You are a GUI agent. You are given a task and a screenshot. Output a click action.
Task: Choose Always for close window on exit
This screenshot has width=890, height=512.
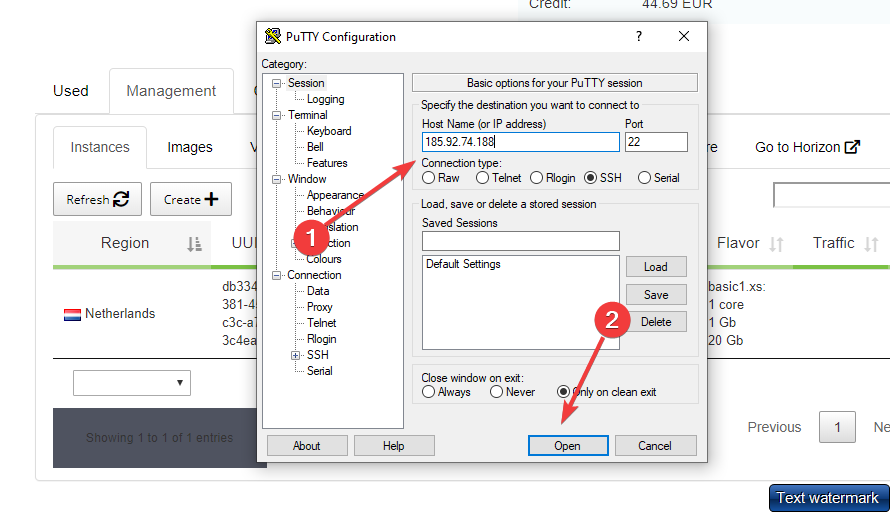coord(429,392)
